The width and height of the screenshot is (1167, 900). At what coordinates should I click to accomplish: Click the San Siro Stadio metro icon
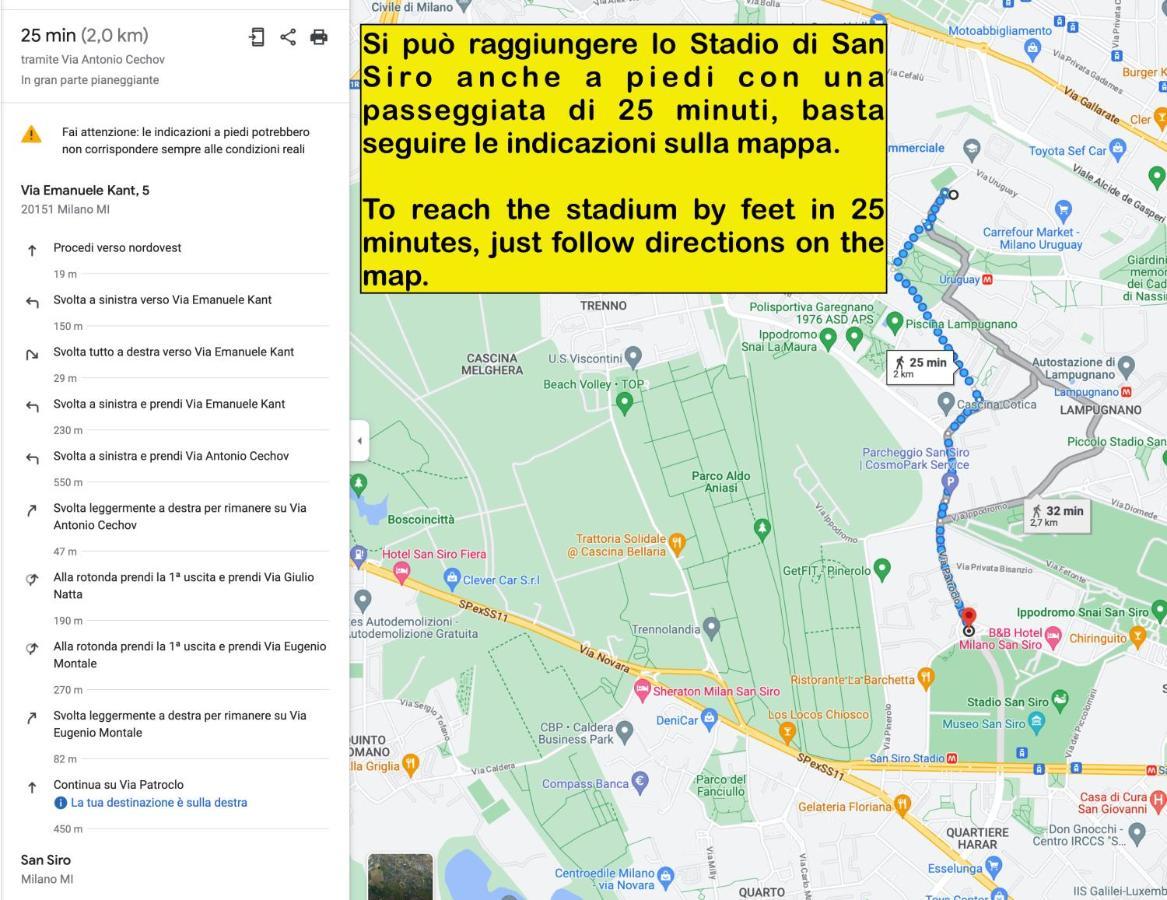[952, 759]
